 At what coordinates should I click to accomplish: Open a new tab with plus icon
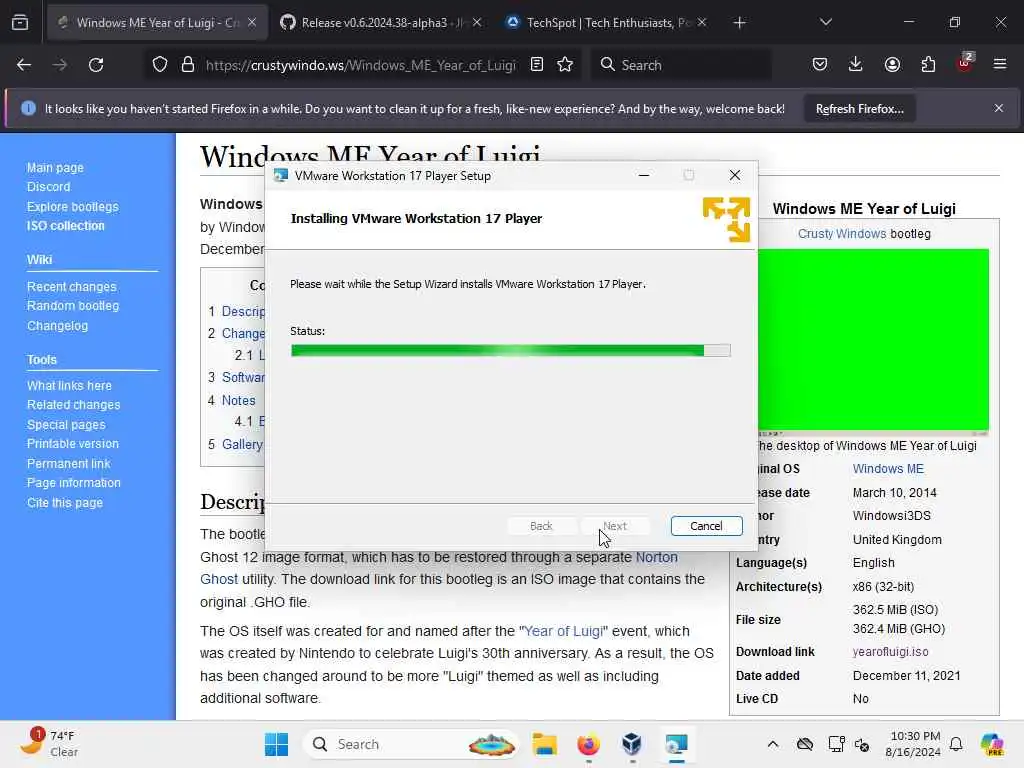[x=739, y=23]
